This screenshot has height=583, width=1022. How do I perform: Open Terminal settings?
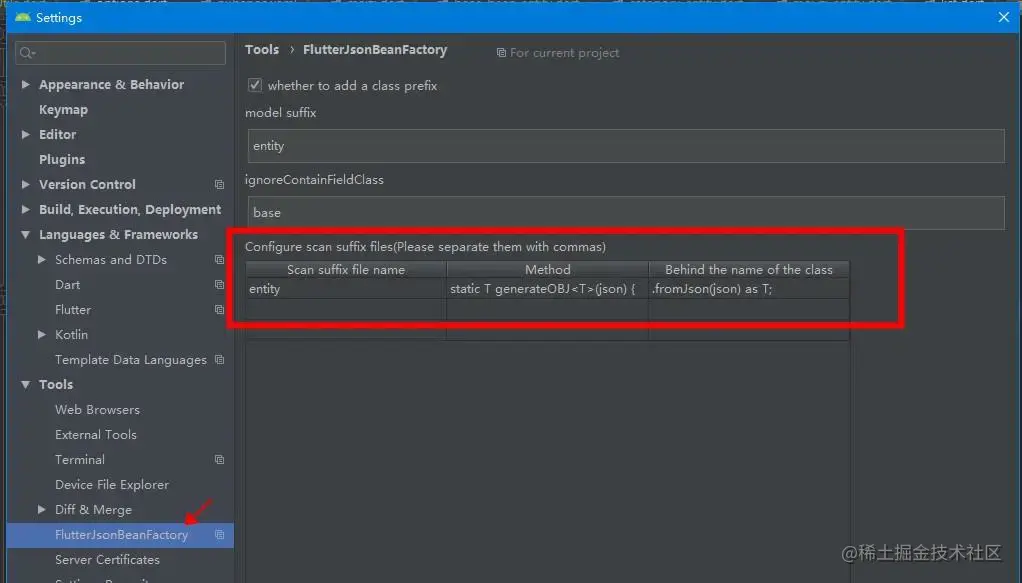[80, 460]
